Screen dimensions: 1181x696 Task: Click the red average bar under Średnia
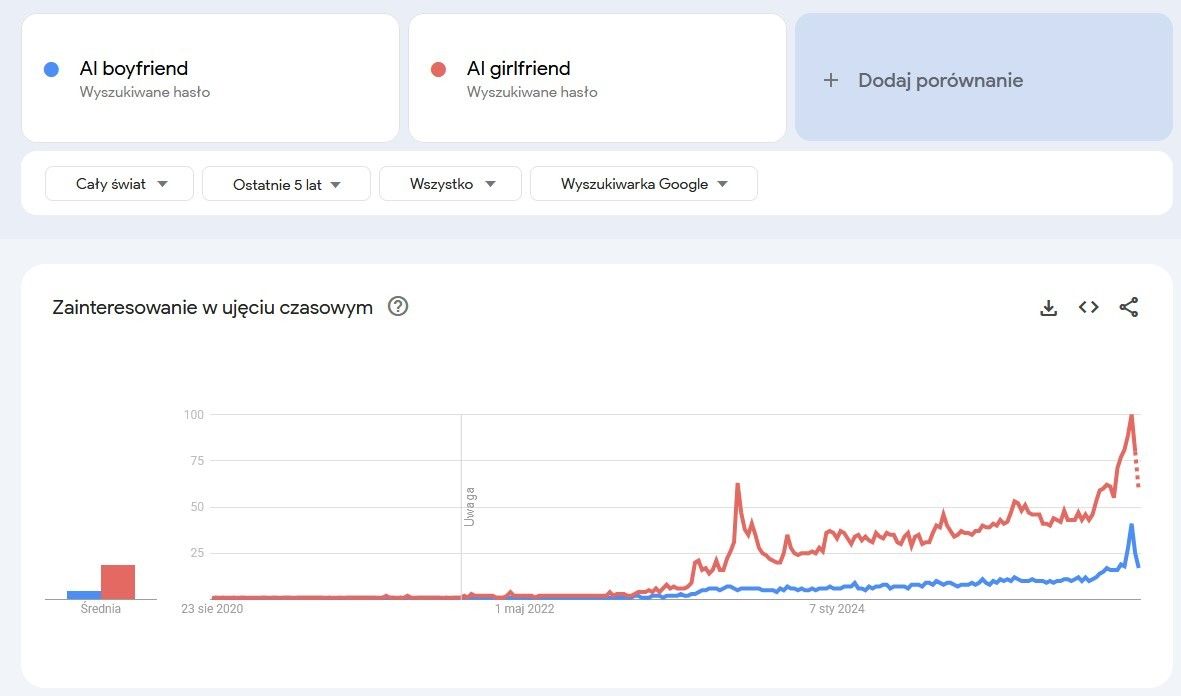click(118, 582)
